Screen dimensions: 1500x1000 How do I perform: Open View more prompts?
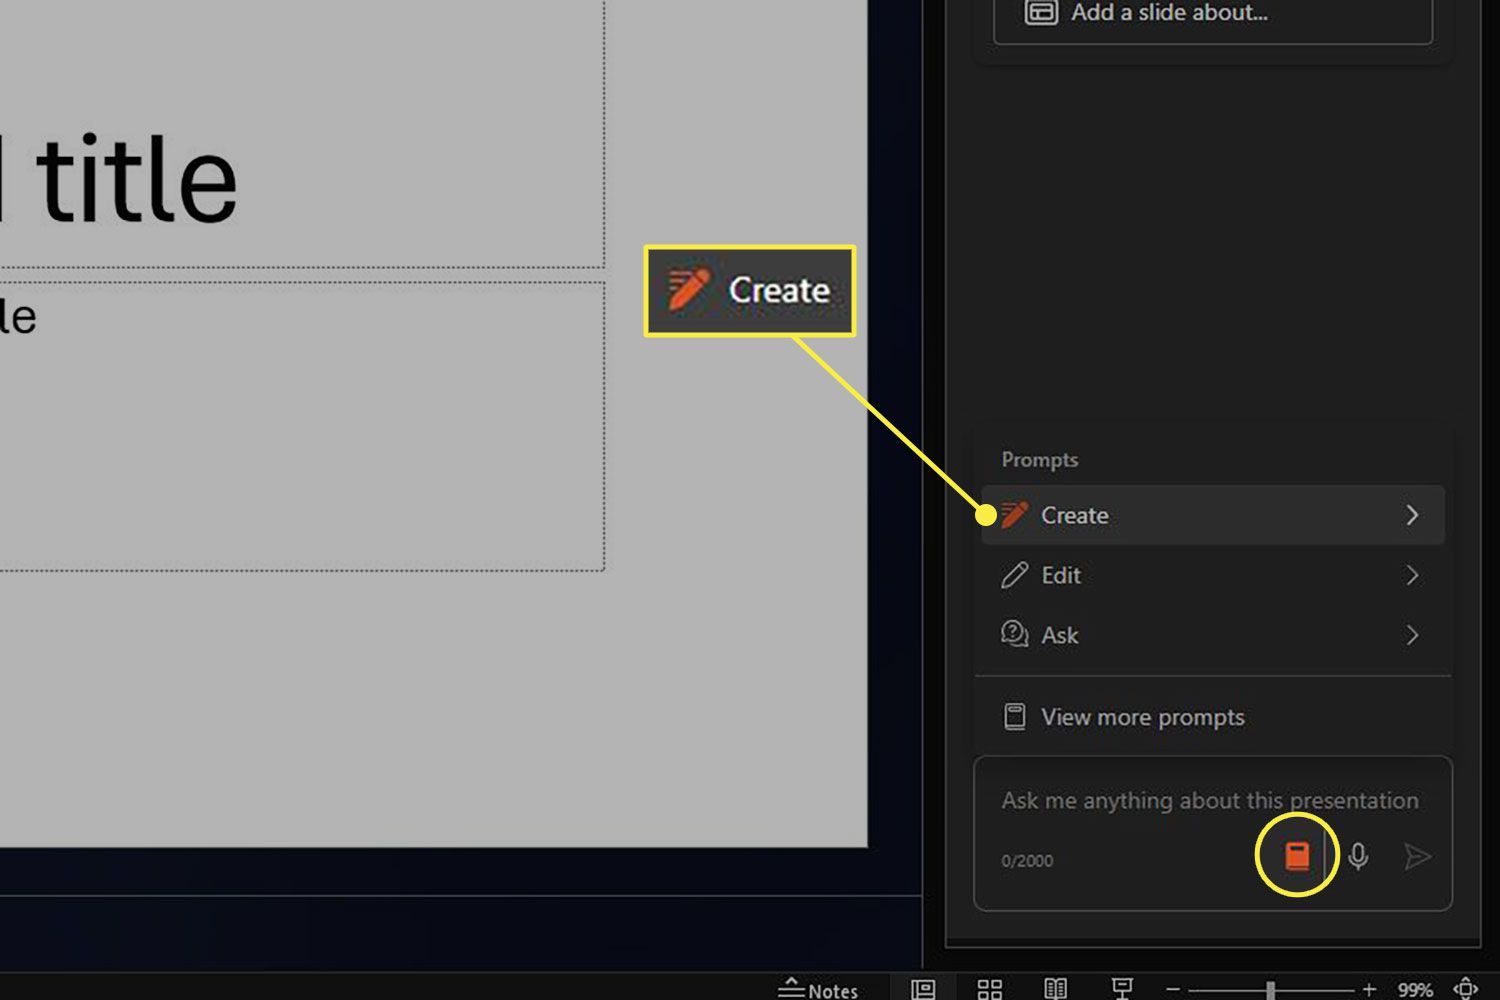[x=1142, y=717]
